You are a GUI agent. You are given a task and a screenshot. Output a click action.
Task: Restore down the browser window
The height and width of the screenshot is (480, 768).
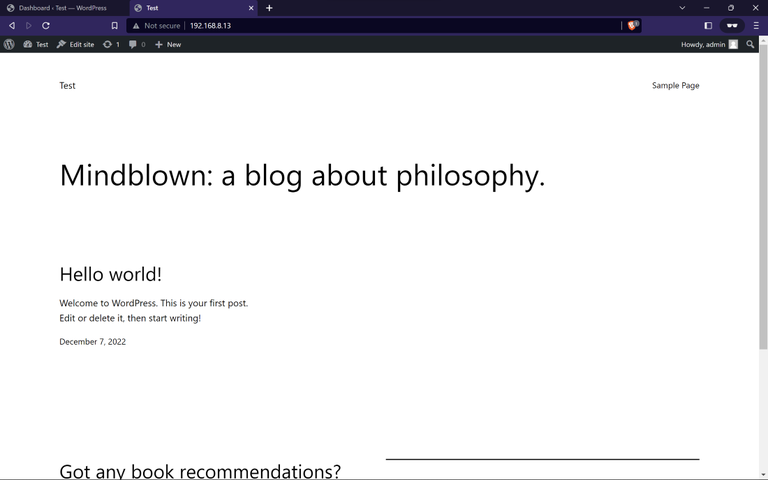point(731,8)
